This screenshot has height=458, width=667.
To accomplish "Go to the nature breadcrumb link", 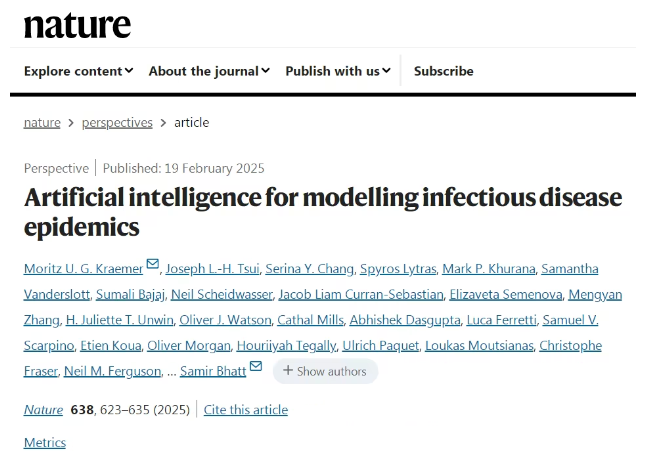I will pyautogui.click(x=42, y=123).
